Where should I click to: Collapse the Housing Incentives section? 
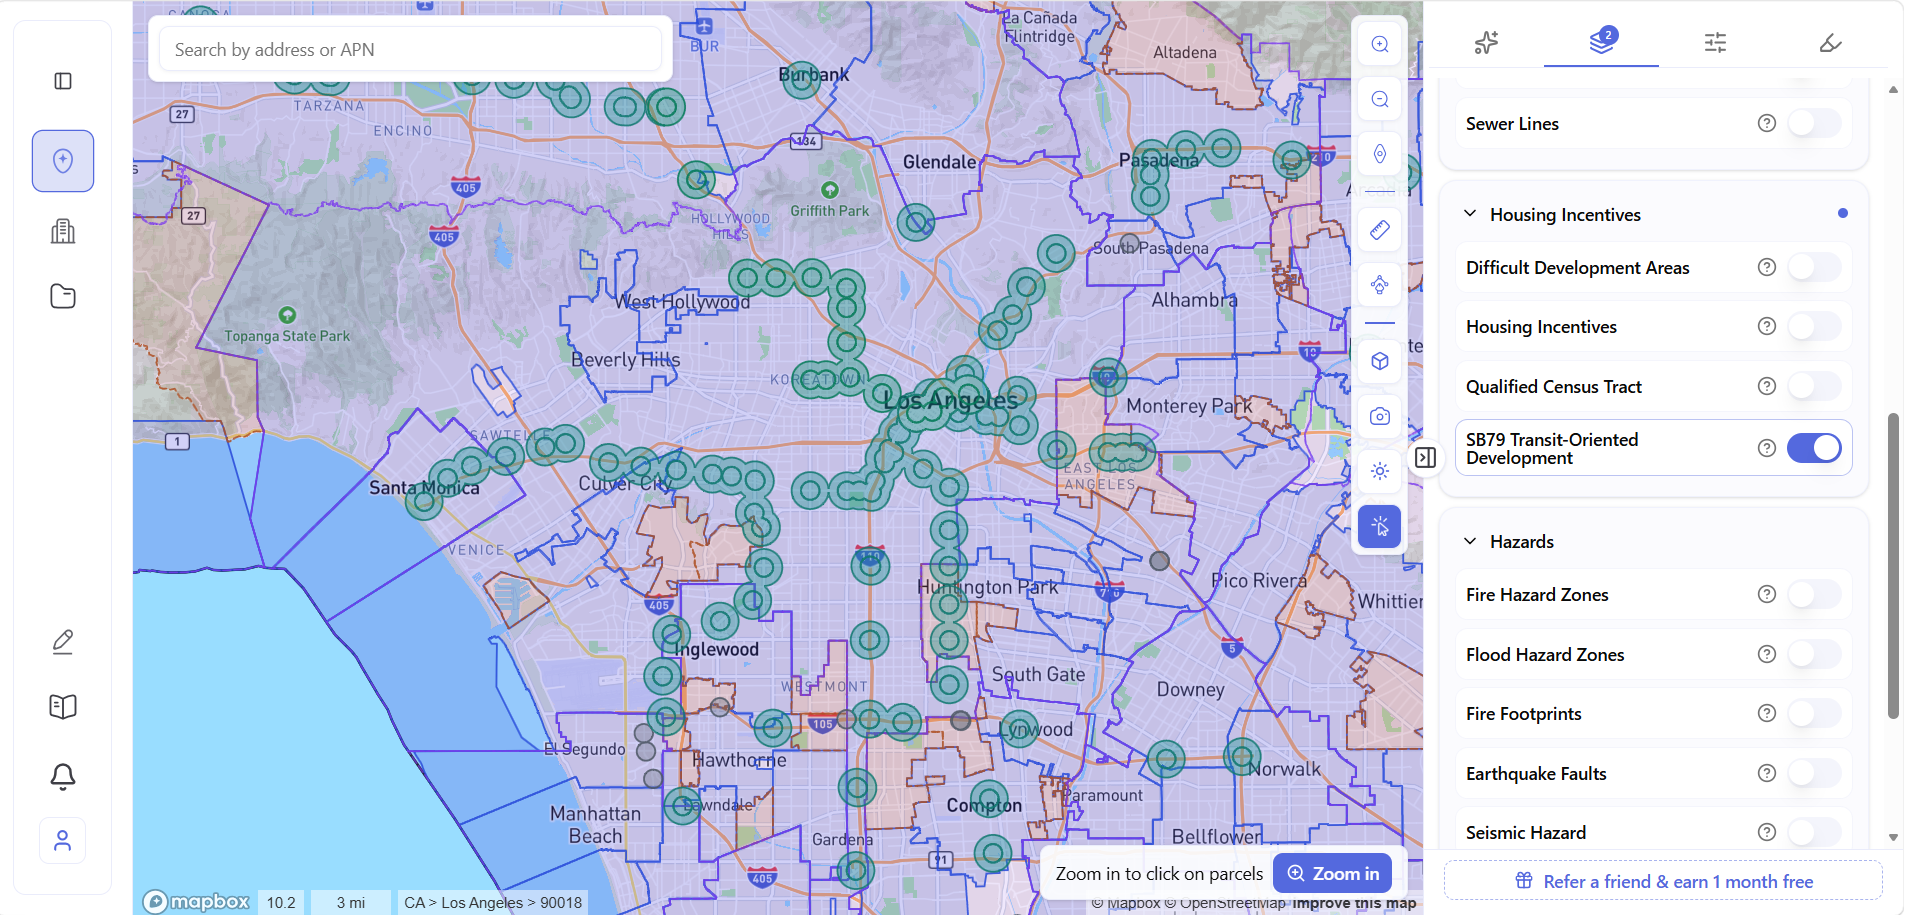click(x=1470, y=214)
